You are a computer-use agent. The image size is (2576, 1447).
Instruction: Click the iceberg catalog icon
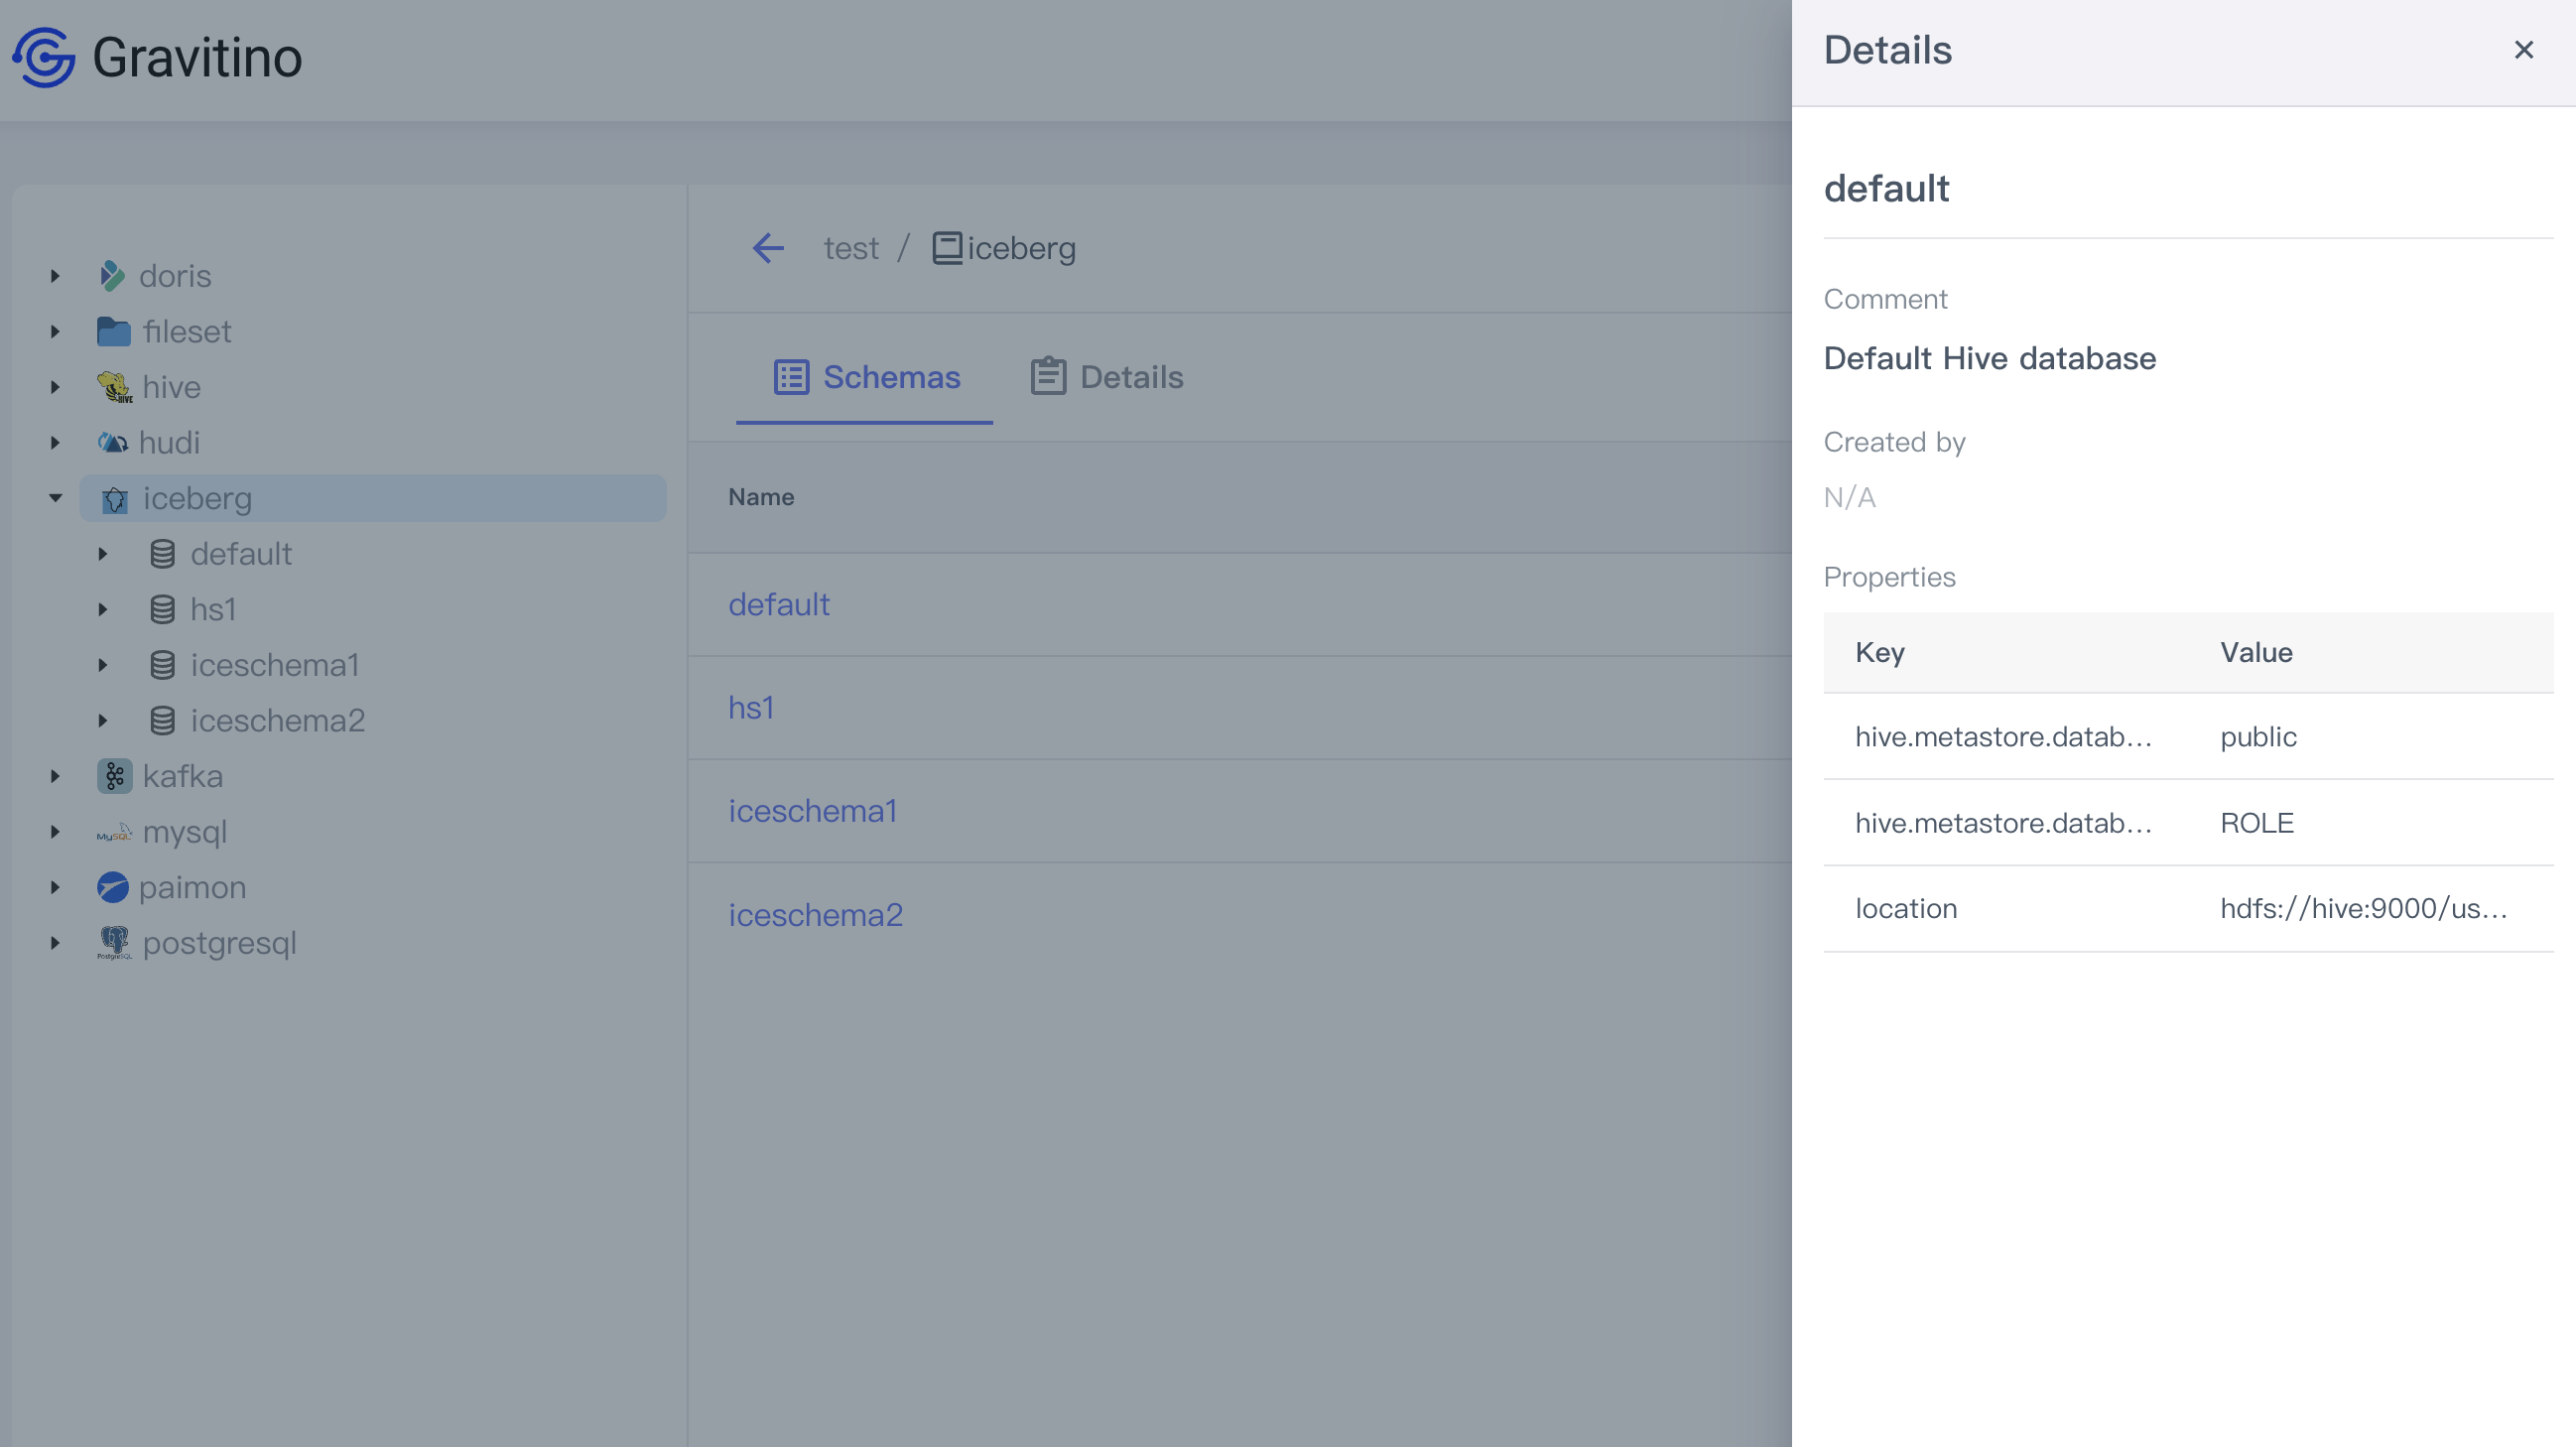113,499
